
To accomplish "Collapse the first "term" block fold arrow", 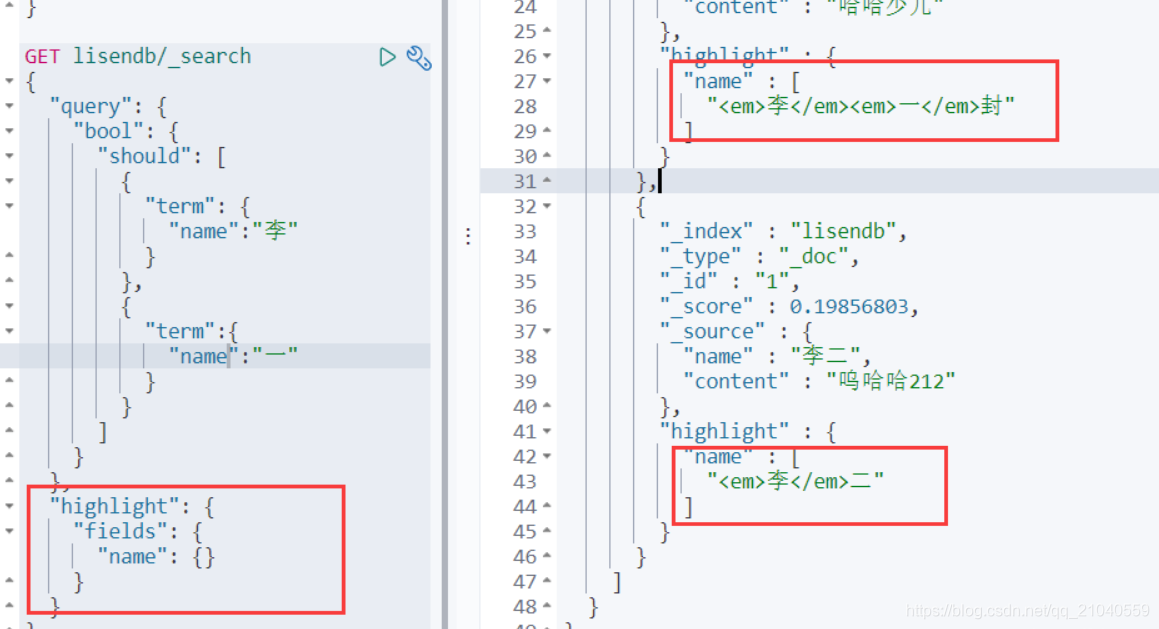I will pyautogui.click(x=9, y=206).
